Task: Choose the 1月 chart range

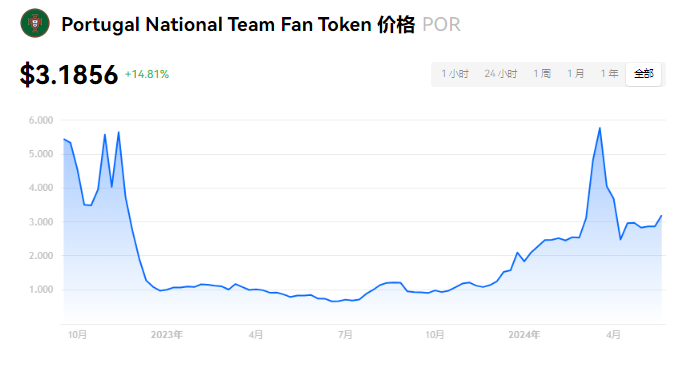Action: (x=576, y=74)
